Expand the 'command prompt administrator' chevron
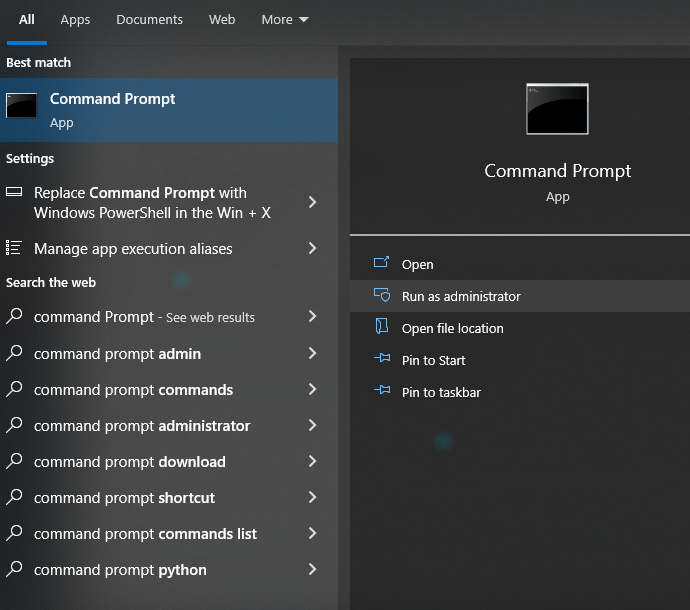The width and height of the screenshot is (690, 610). [x=312, y=425]
